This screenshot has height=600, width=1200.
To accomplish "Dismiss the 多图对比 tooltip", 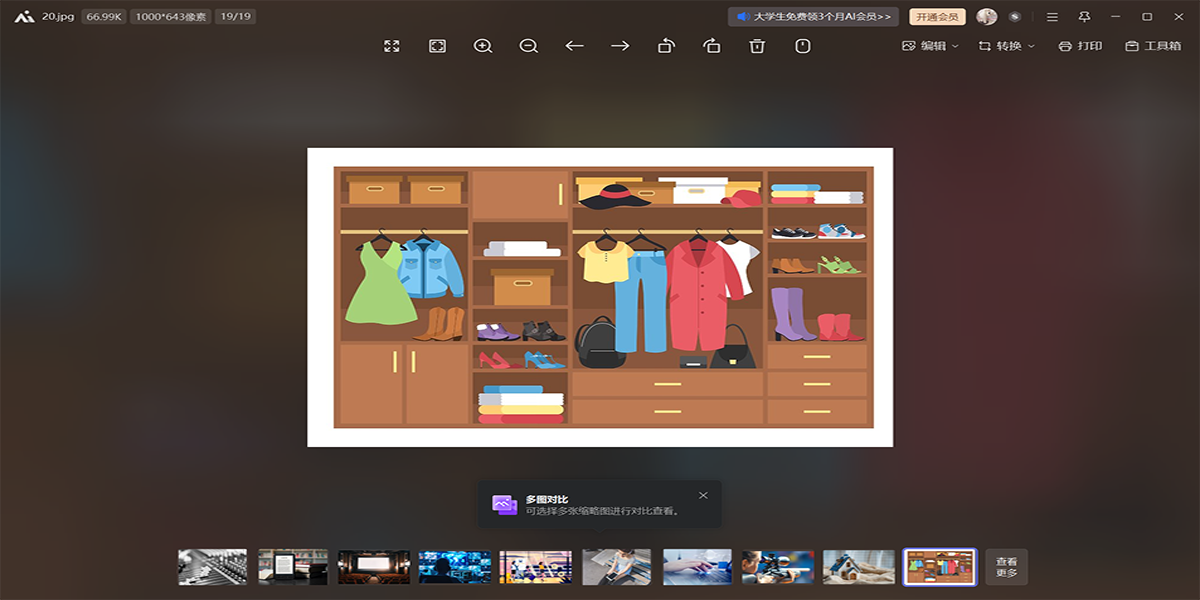I will click(703, 495).
